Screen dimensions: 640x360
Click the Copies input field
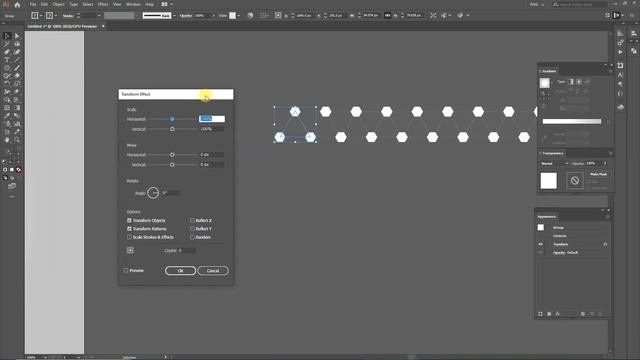click(x=187, y=251)
